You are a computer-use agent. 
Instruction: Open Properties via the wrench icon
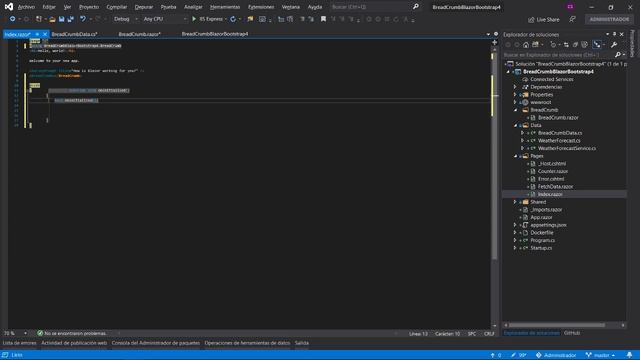coord(614,45)
